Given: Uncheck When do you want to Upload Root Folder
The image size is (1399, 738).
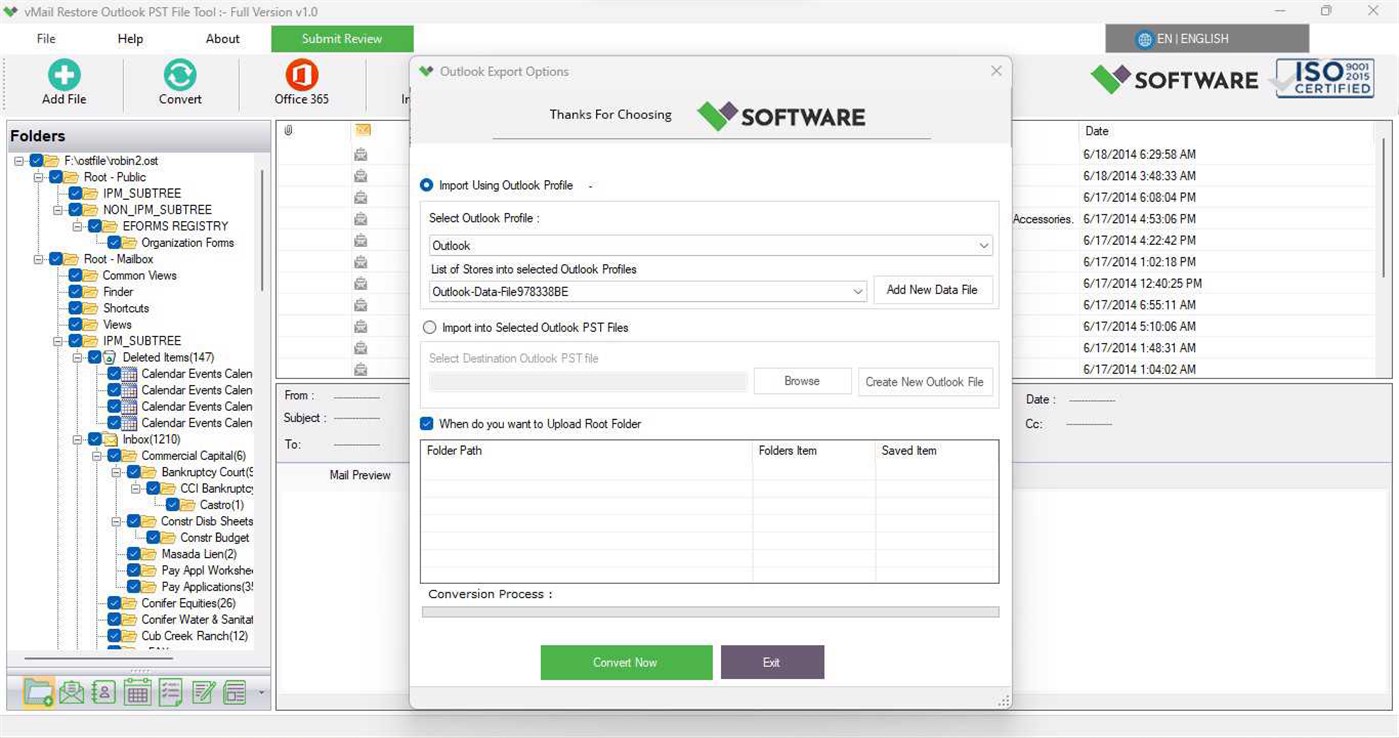Looking at the screenshot, I should (426, 423).
